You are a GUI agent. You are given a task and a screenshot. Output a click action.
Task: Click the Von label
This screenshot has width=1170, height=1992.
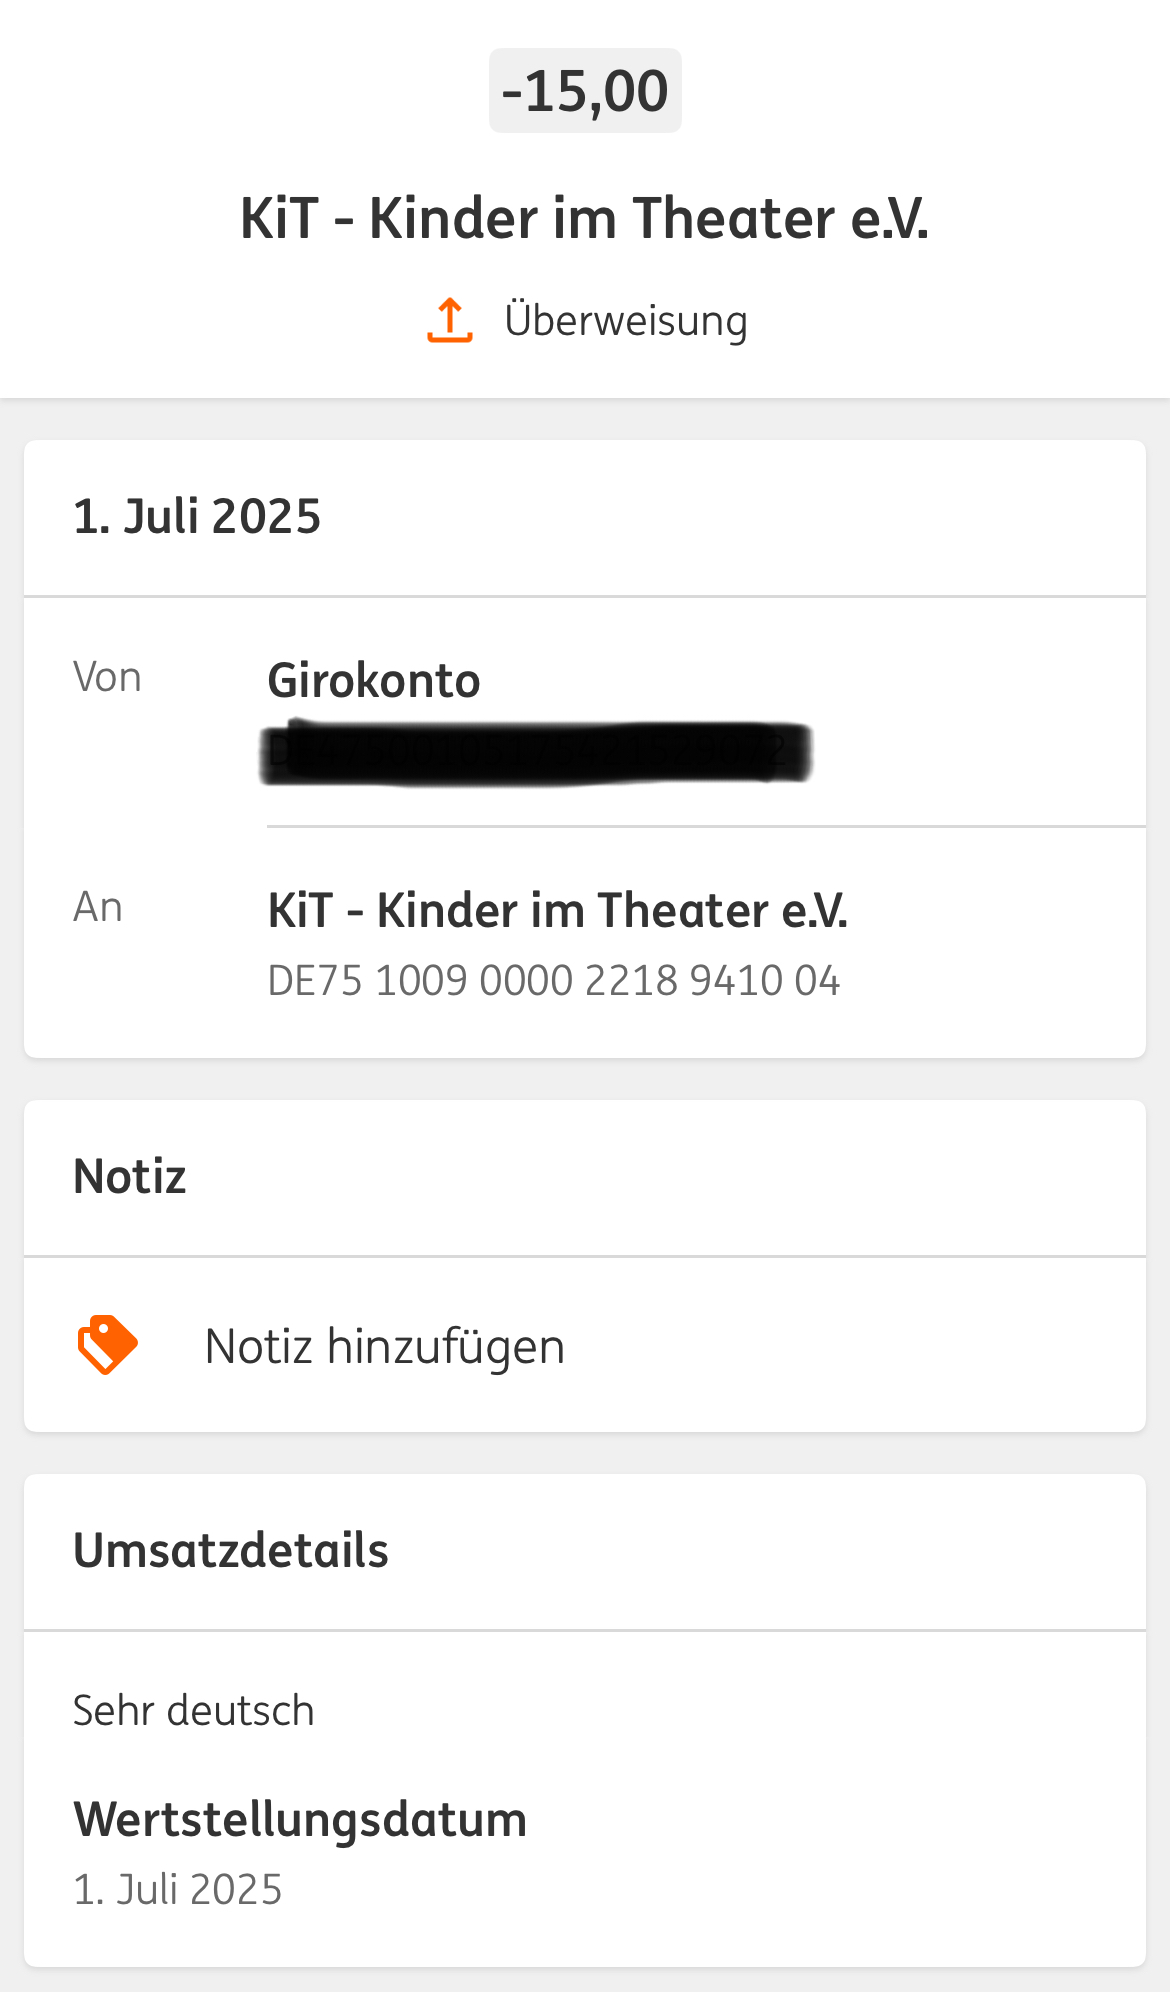107,678
